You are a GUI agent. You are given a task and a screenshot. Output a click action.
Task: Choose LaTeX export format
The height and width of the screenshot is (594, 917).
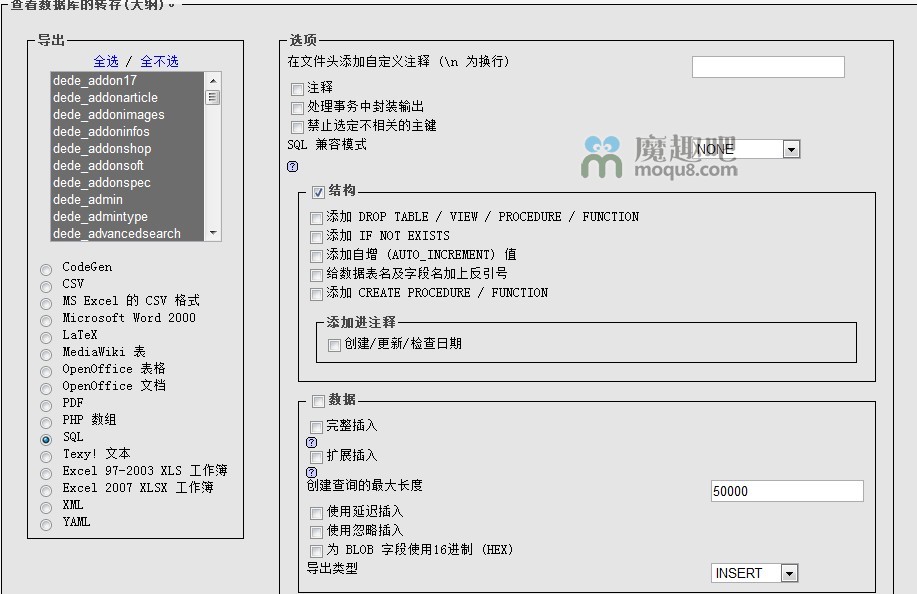click(46, 337)
